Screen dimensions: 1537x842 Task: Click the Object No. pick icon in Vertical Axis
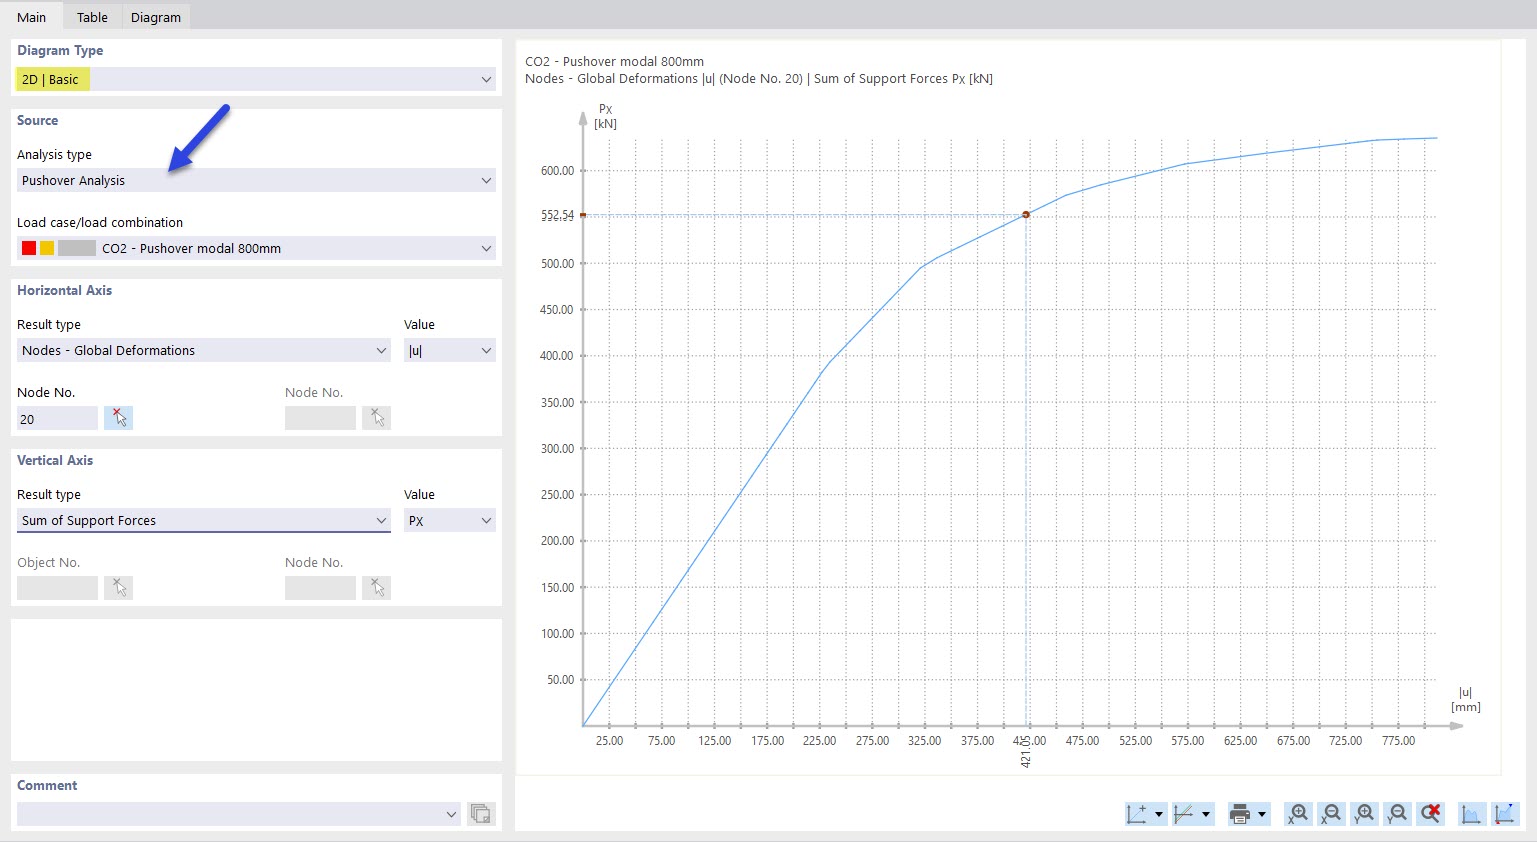[118, 588]
